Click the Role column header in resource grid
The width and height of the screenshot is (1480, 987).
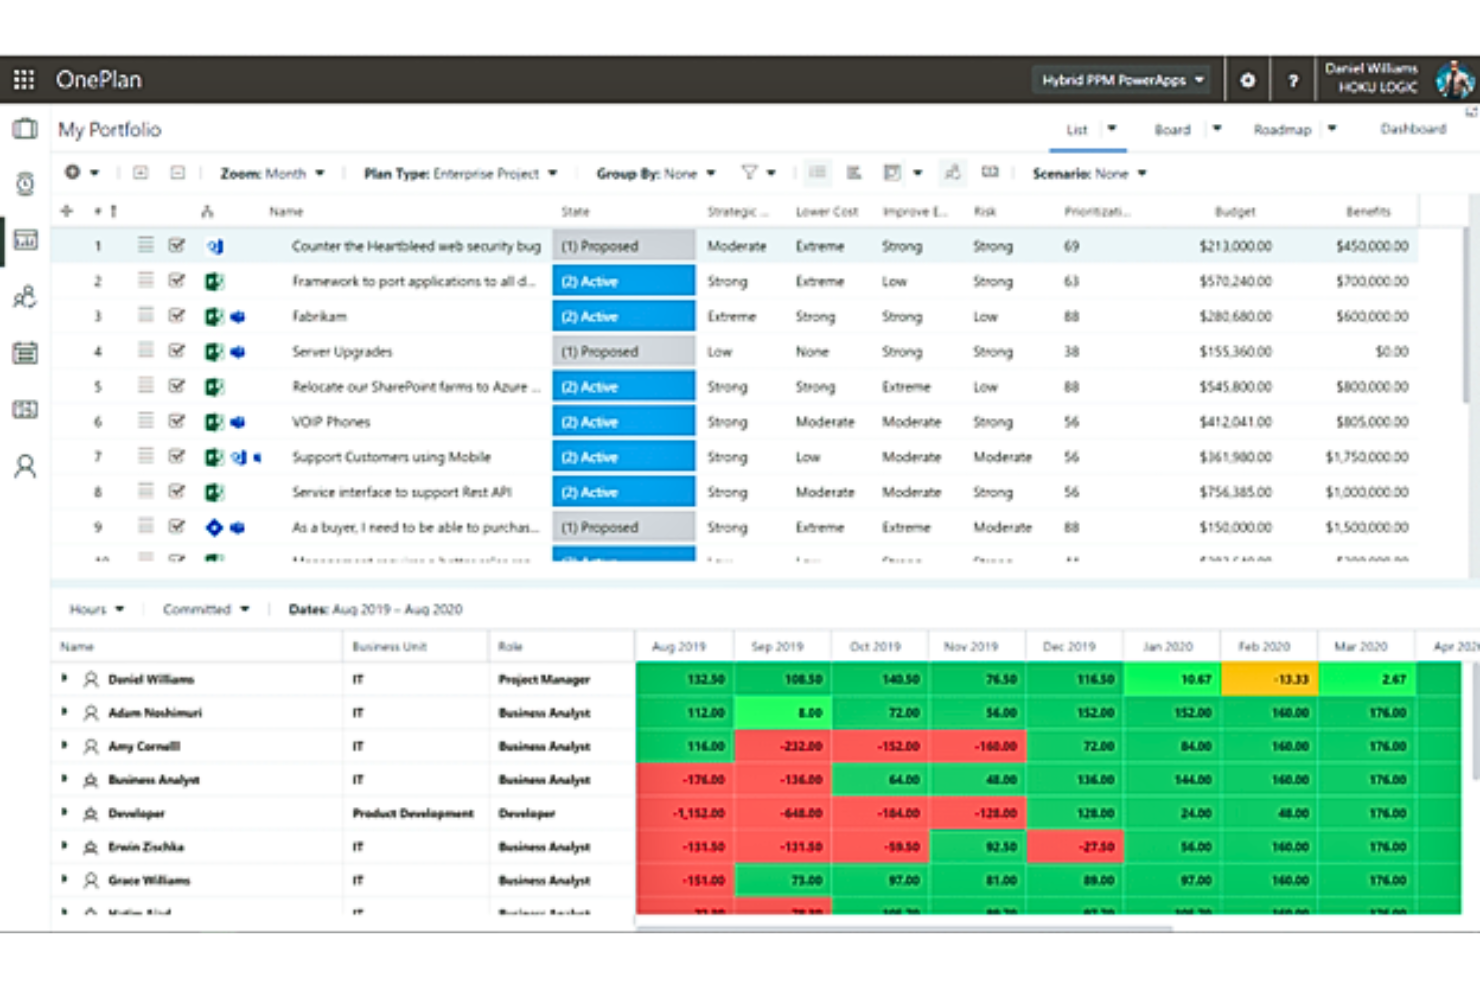[510, 646]
